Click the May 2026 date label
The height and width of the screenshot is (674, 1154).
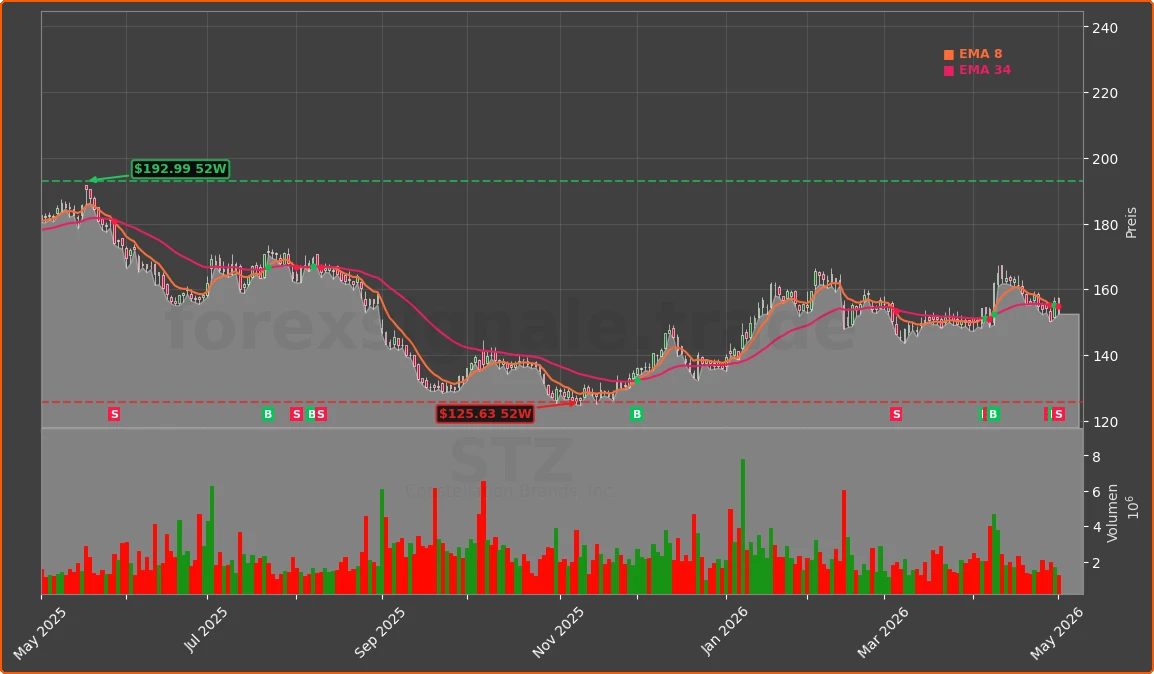[1057, 634]
